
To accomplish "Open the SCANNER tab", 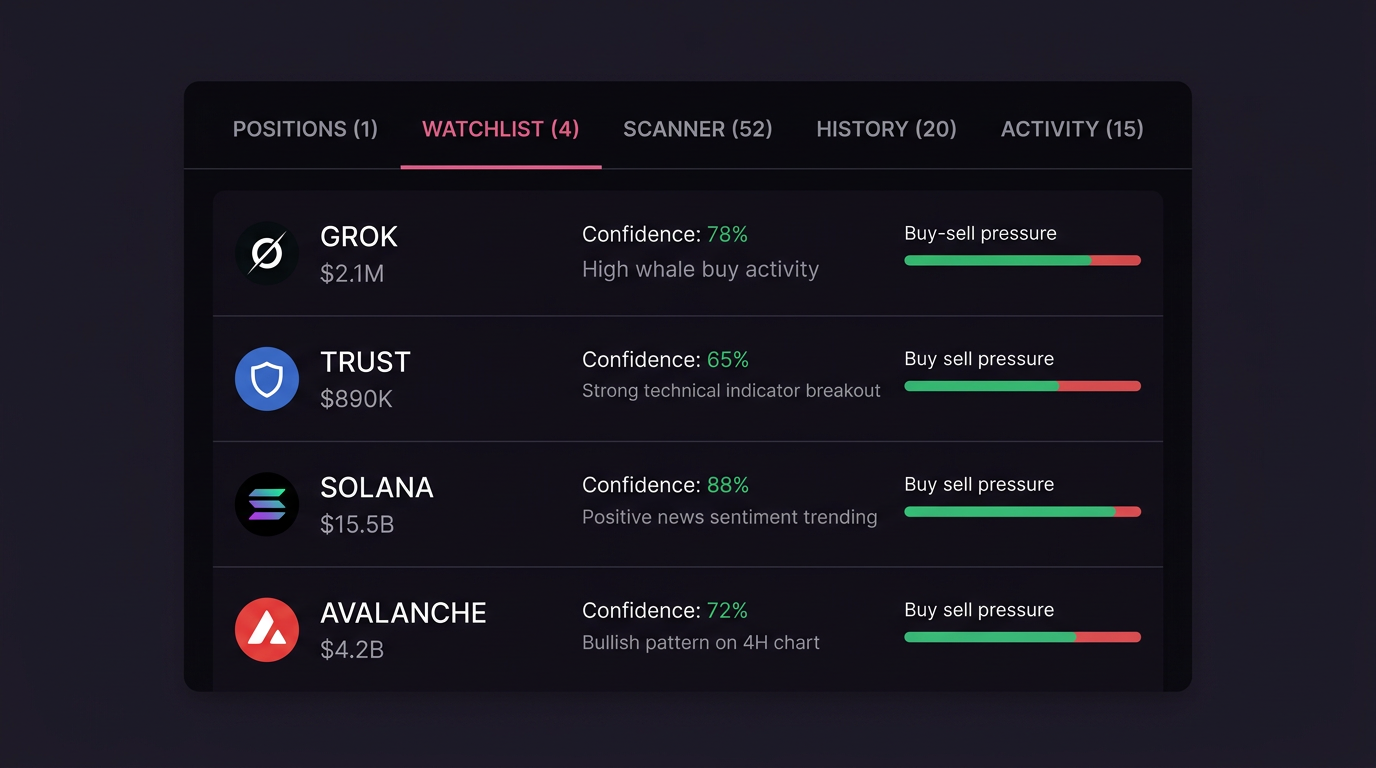I will tap(698, 129).
